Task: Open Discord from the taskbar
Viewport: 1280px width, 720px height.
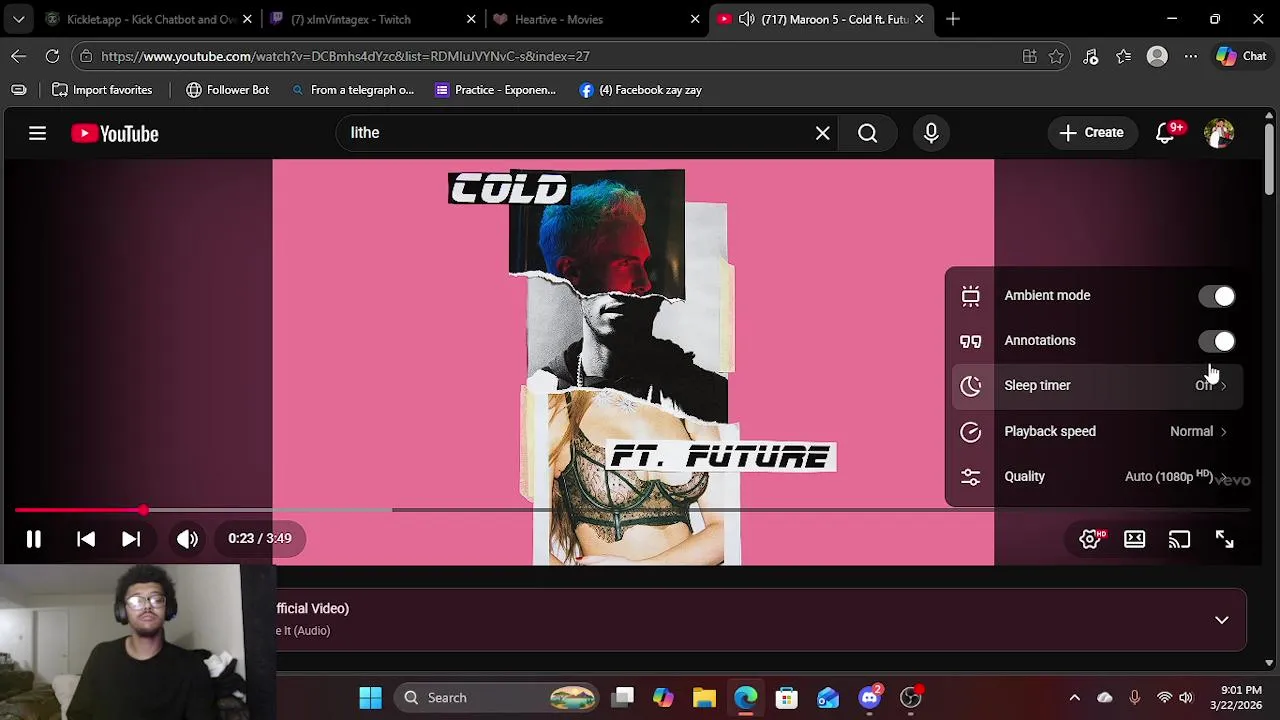Action: (869, 698)
